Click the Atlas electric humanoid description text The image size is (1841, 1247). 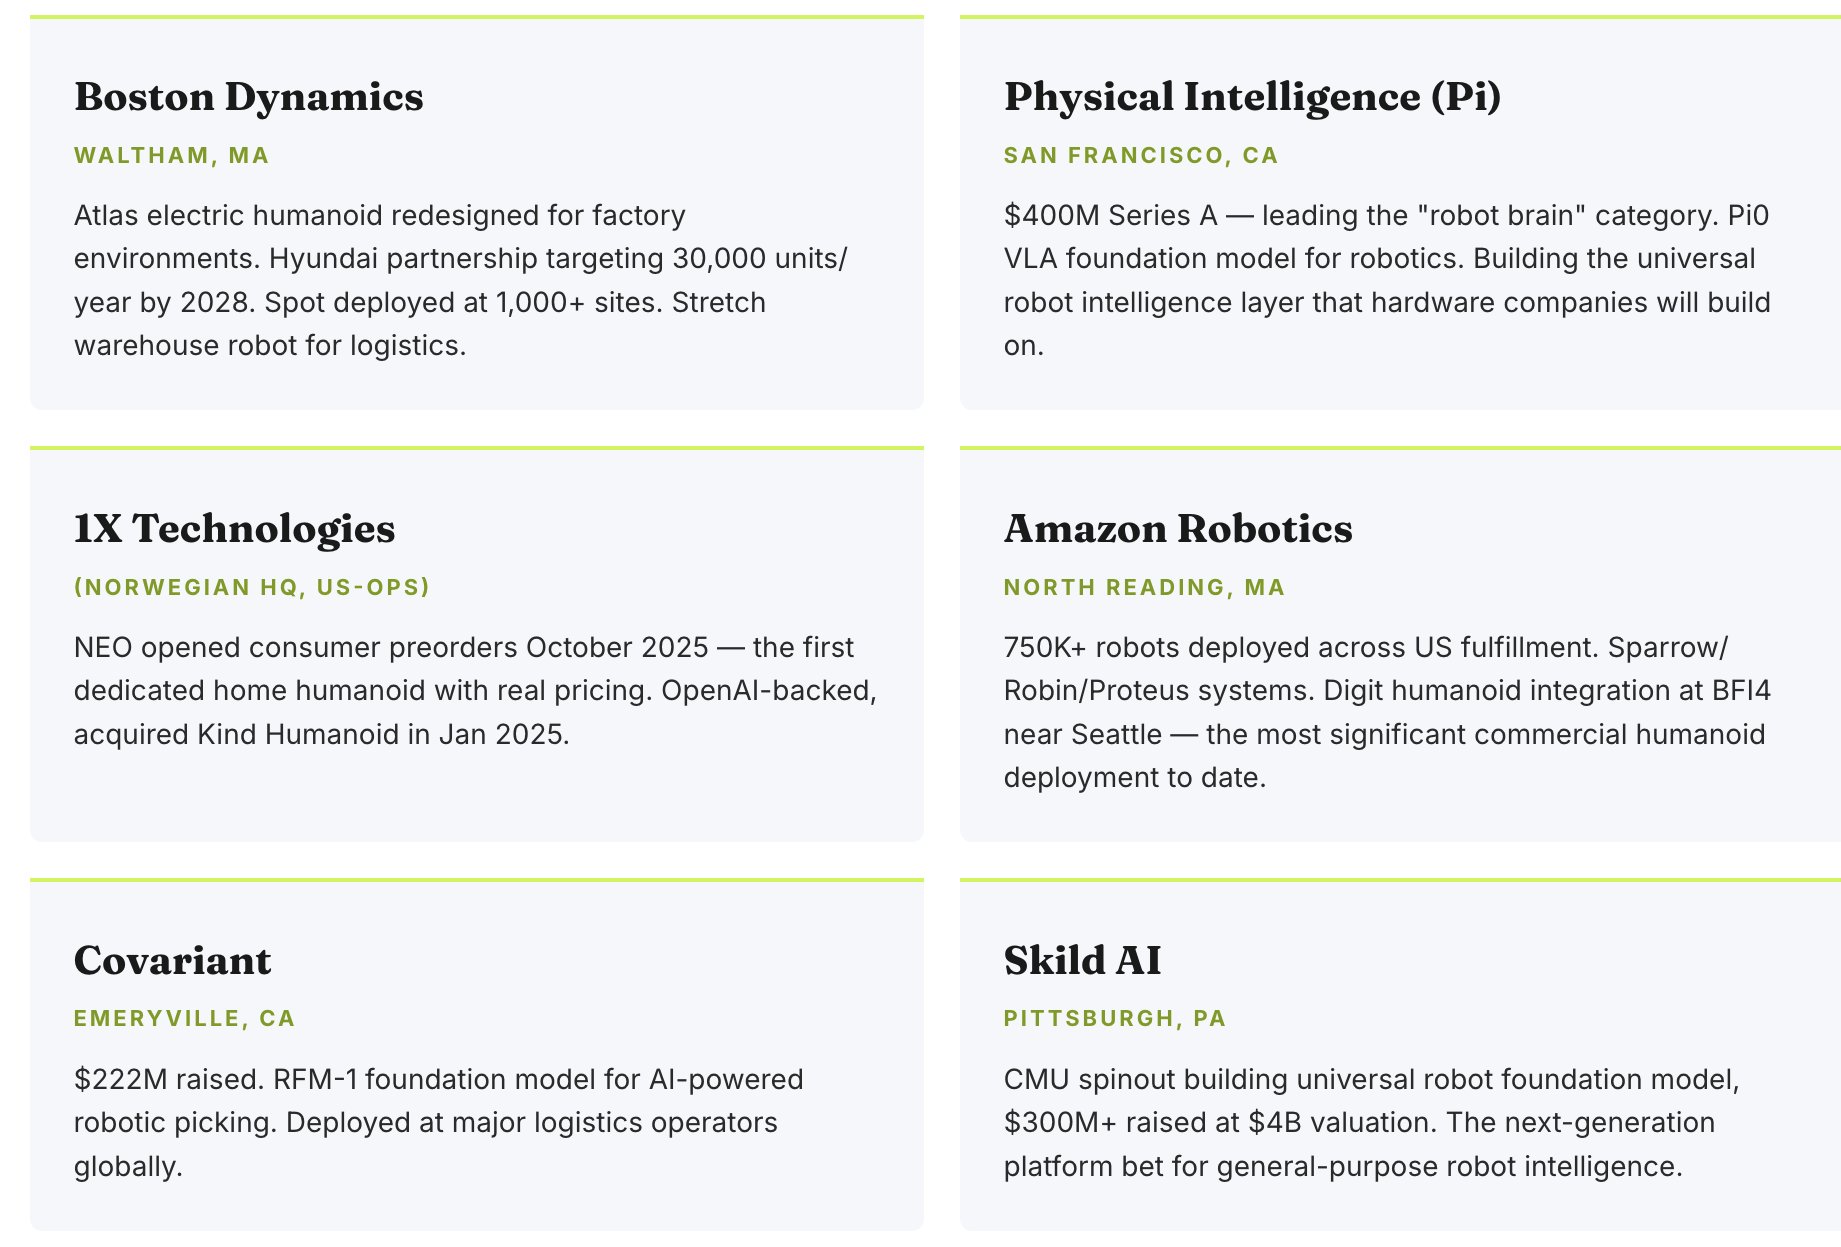(461, 280)
